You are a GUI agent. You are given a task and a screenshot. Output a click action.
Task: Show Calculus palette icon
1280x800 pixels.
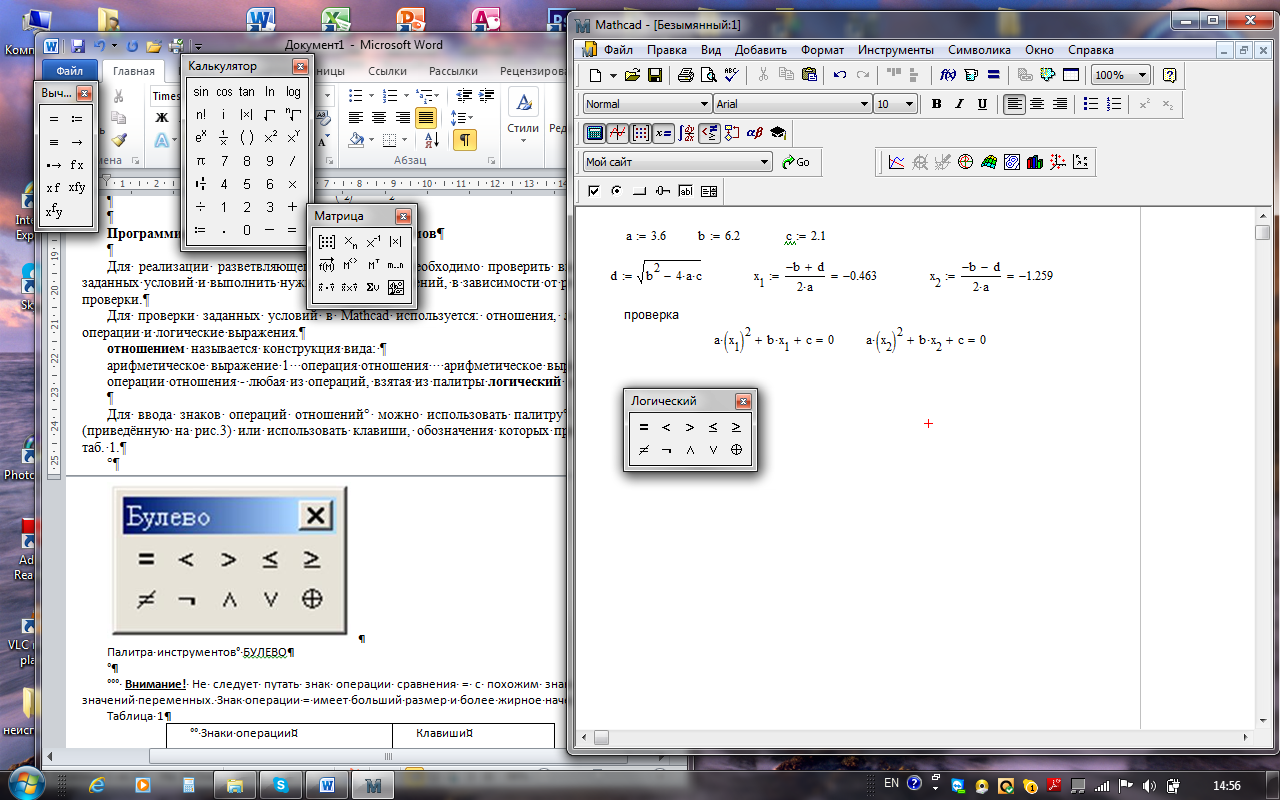[x=687, y=132]
